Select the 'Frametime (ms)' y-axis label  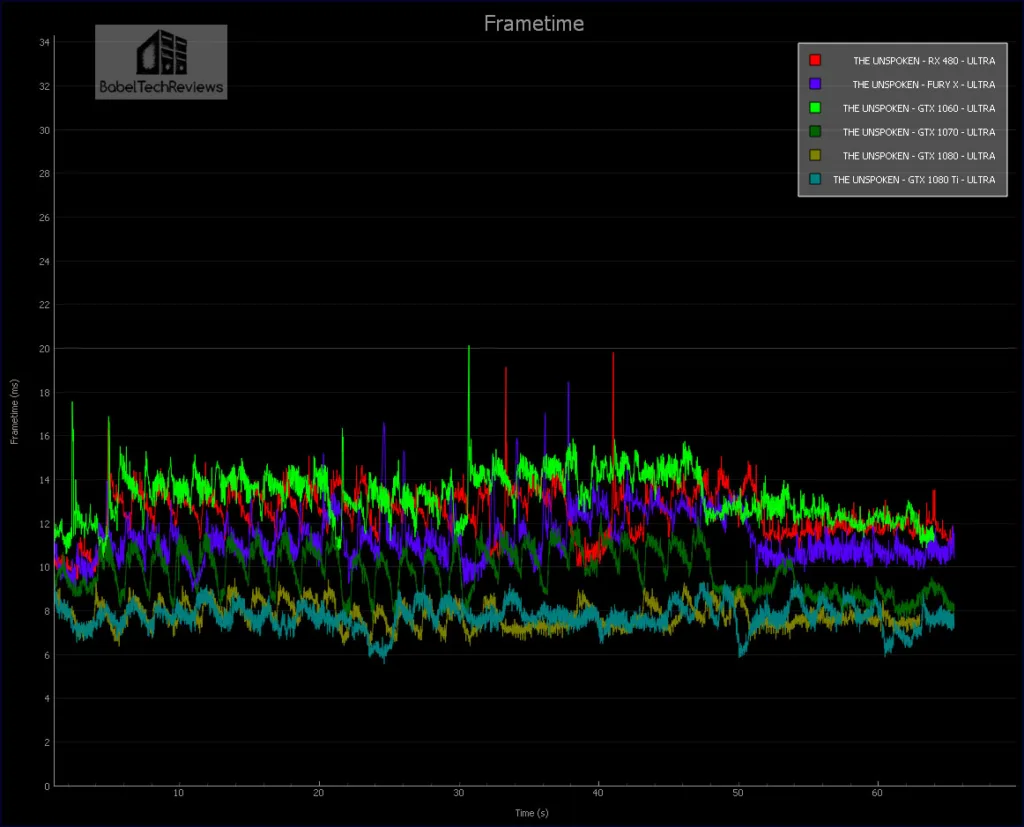pos(14,411)
